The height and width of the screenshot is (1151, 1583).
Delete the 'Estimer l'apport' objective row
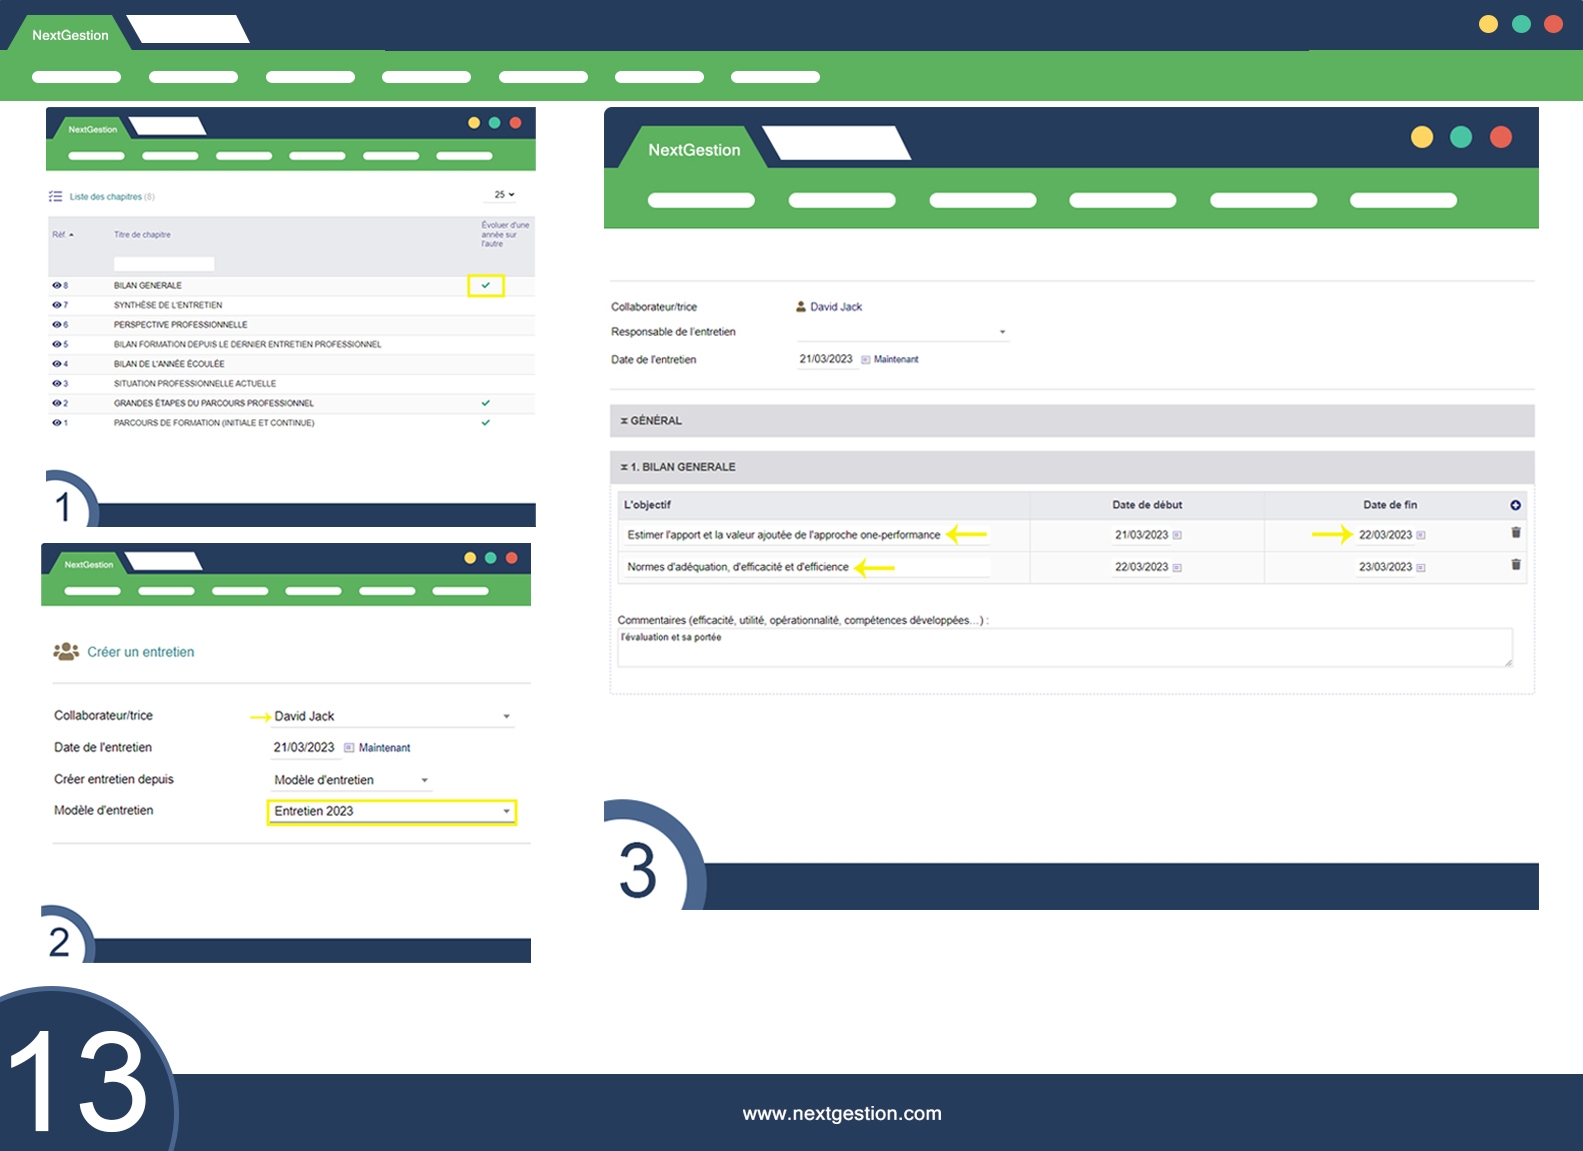(x=1515, y=533)
